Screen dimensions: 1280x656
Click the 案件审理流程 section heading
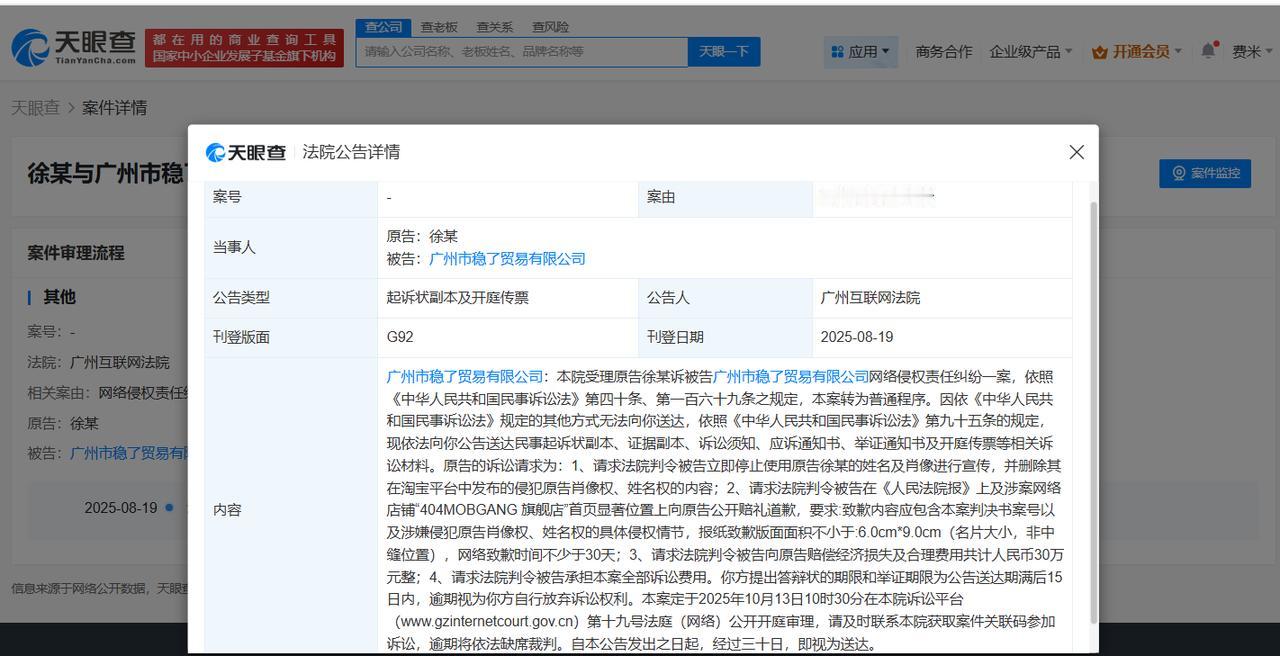point(76,253)
